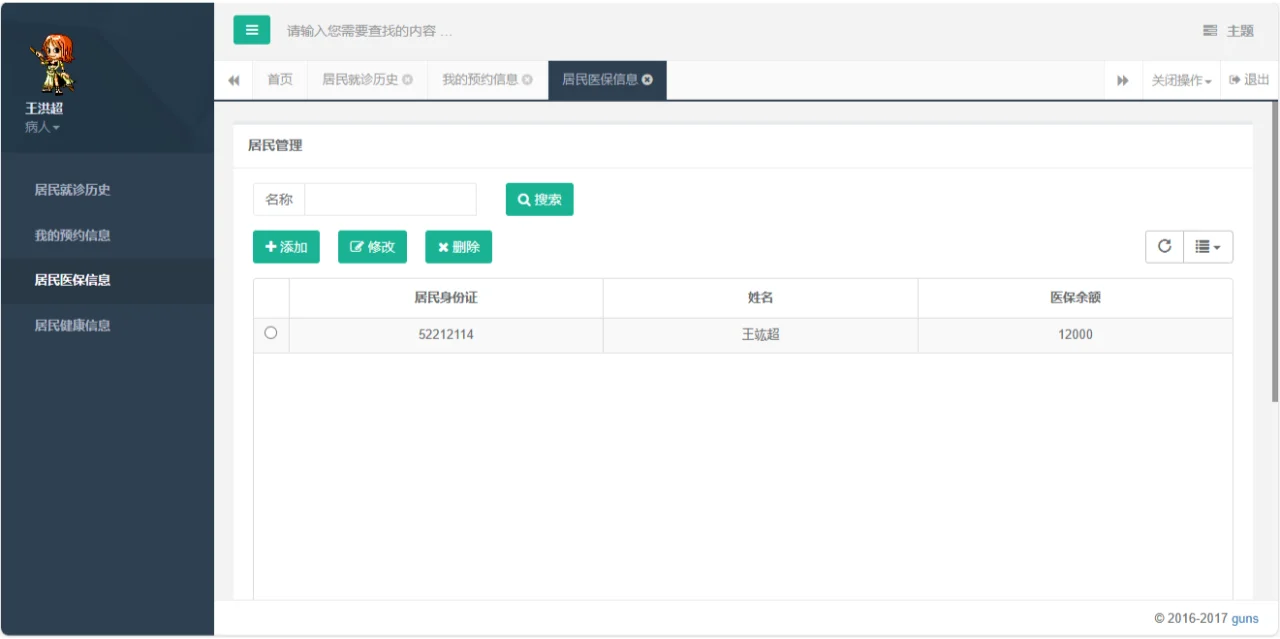Click the 添加 add button
This screenshot has width=1280, height=639.
click(x=286, y=247)
